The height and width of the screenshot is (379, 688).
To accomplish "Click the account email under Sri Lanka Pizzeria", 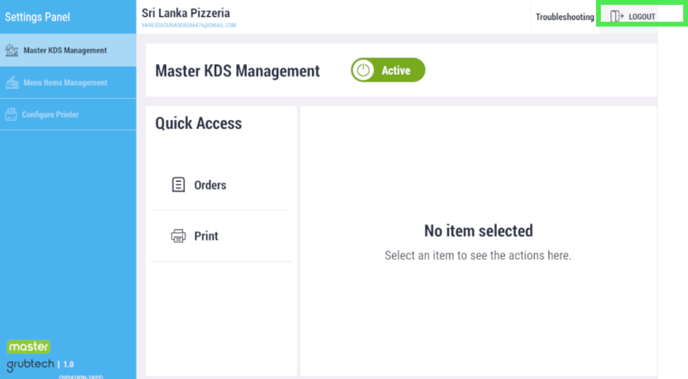I will (189, 25).
